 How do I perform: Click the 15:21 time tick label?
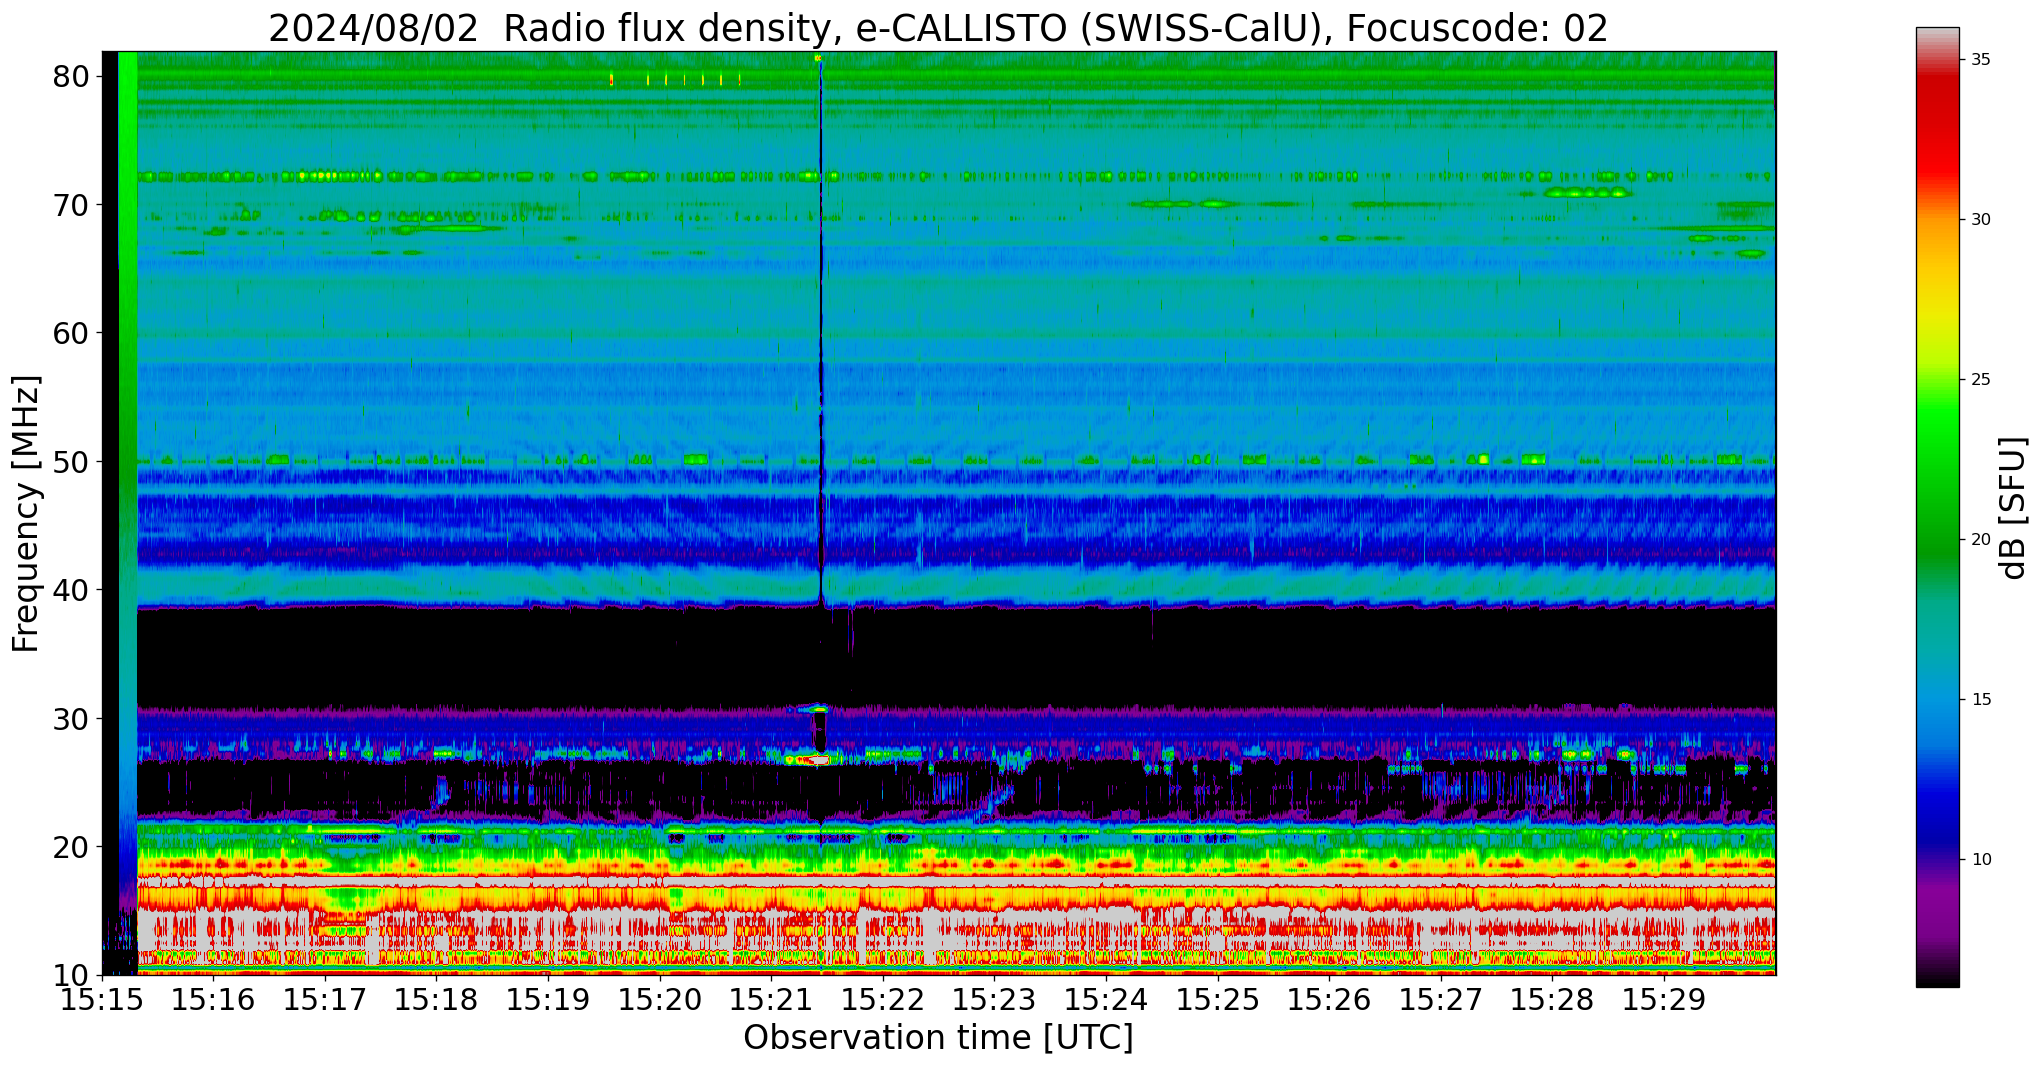tap(771, 999)
